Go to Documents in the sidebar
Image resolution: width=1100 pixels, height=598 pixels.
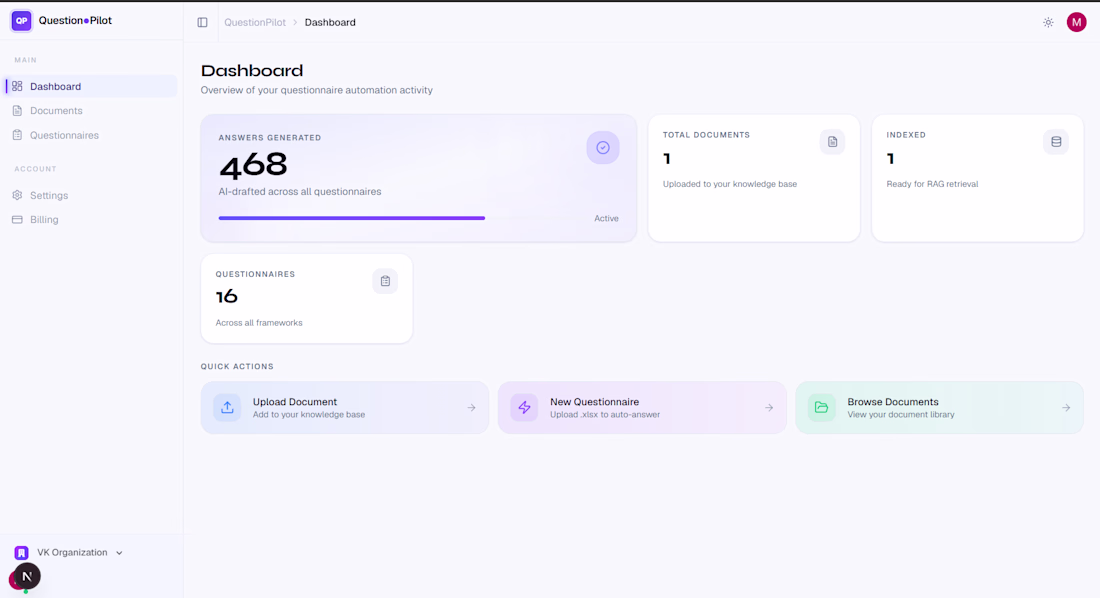click(91, 111)
